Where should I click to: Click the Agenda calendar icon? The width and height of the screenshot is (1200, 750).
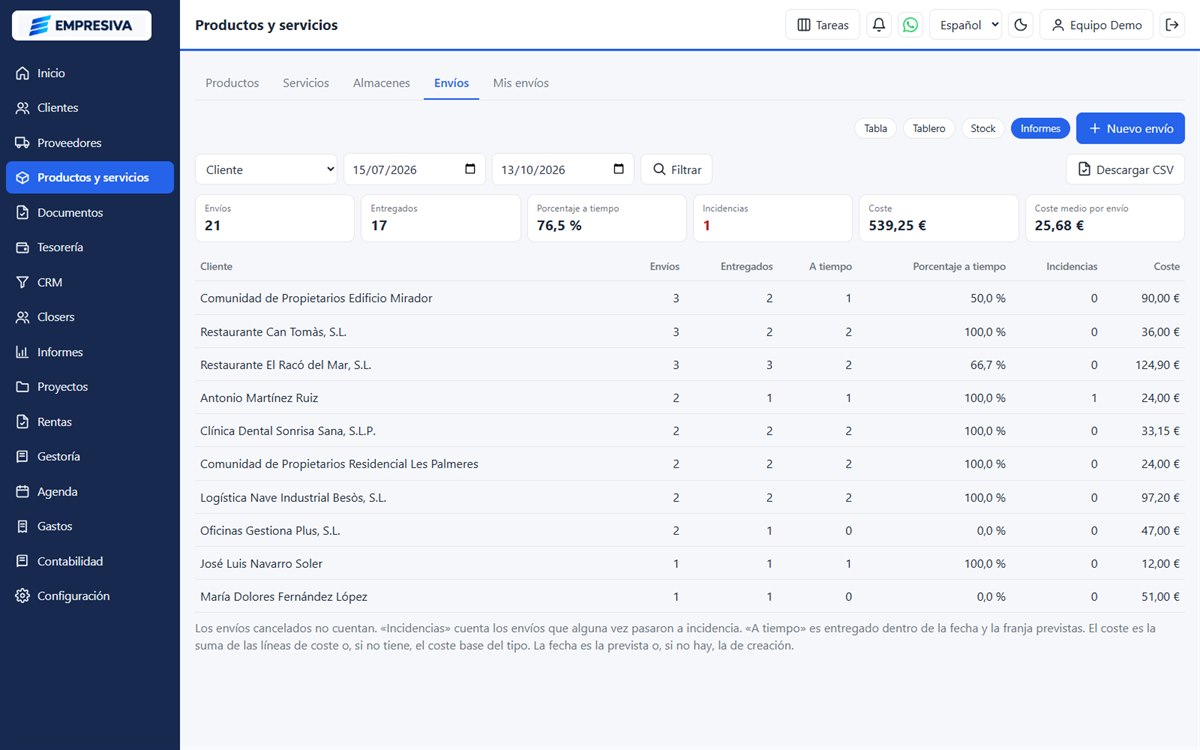point(23,492)
